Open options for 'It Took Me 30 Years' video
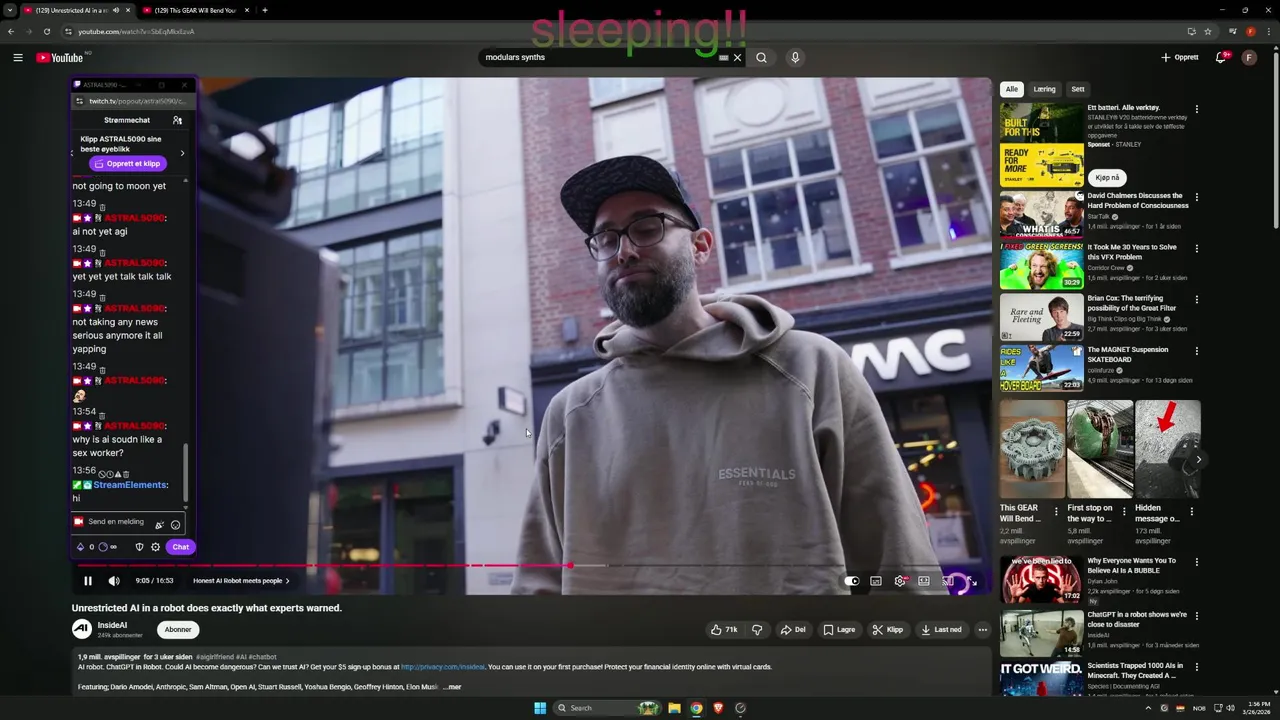 click(x=1196, y=248)
